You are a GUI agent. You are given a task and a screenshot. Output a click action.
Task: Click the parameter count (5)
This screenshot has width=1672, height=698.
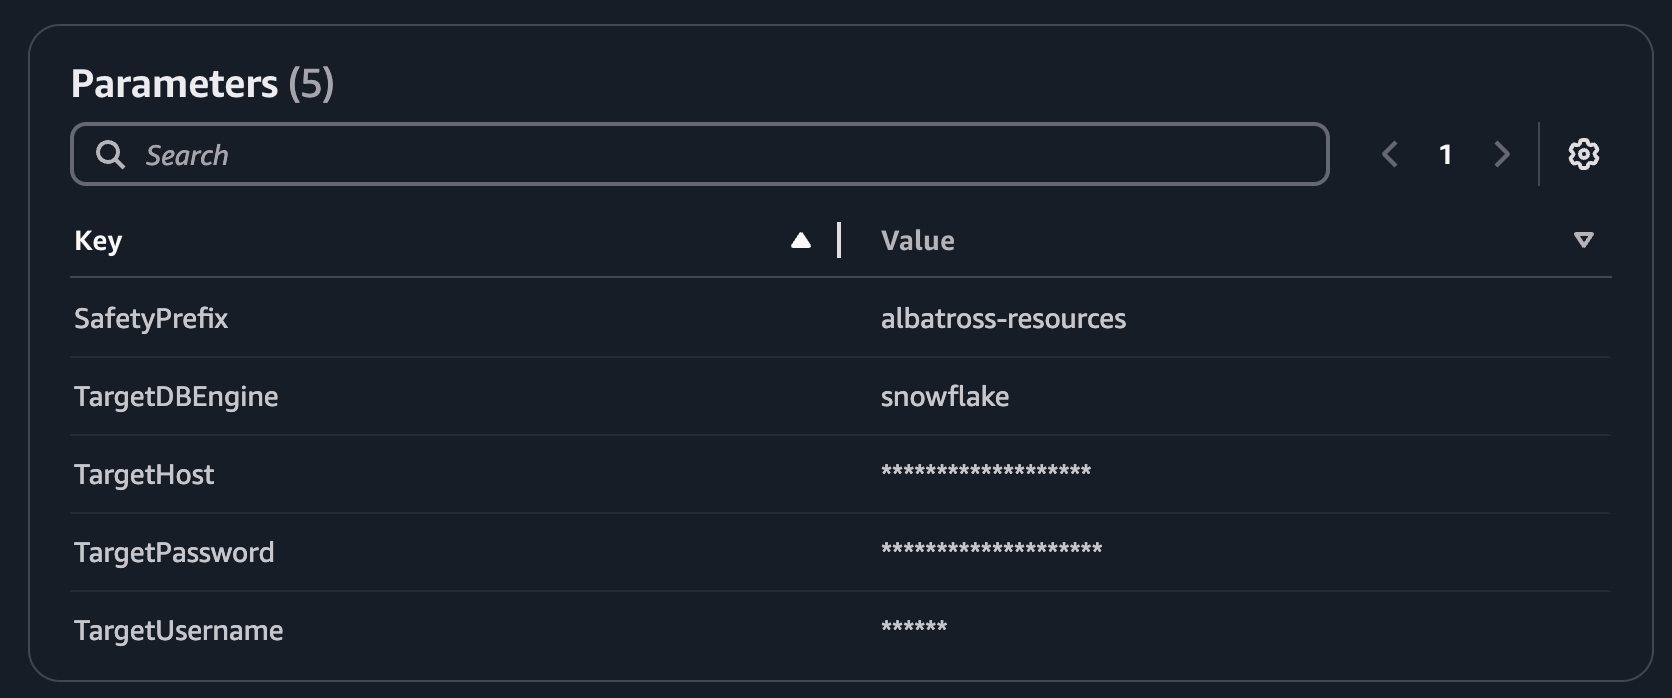pos(311,83)
